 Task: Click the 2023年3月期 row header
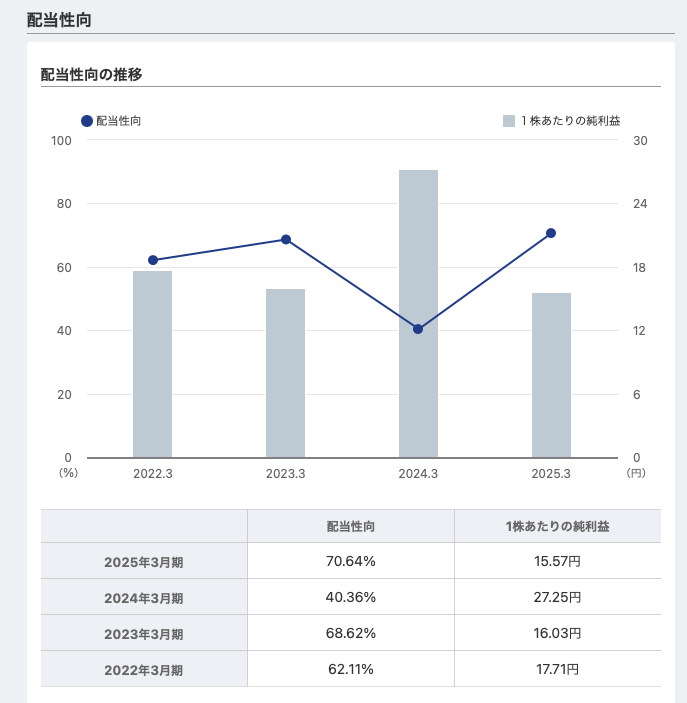click(144, 634)
